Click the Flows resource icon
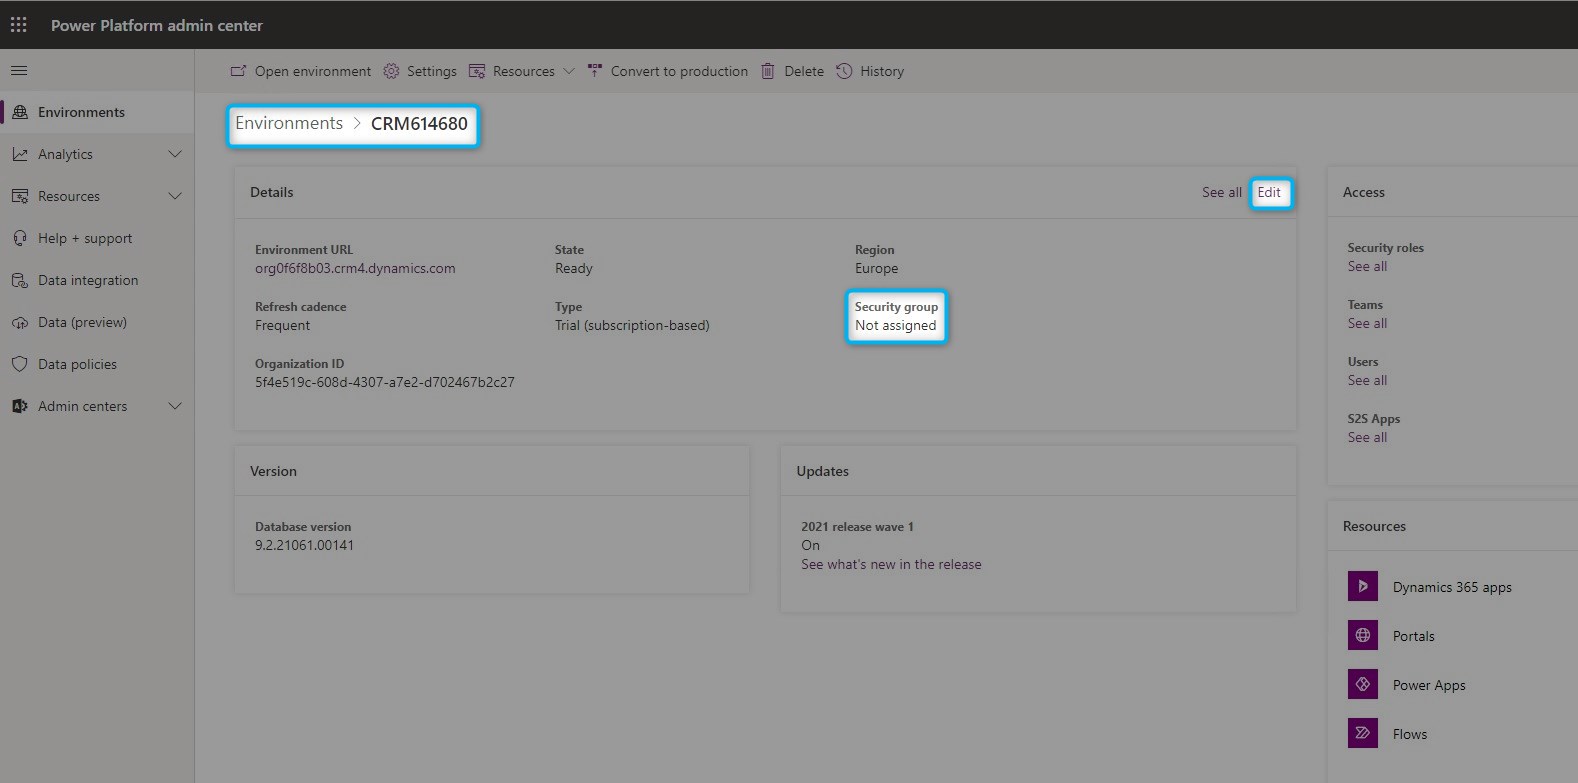1578x783 pixels. coord(1362,733)
